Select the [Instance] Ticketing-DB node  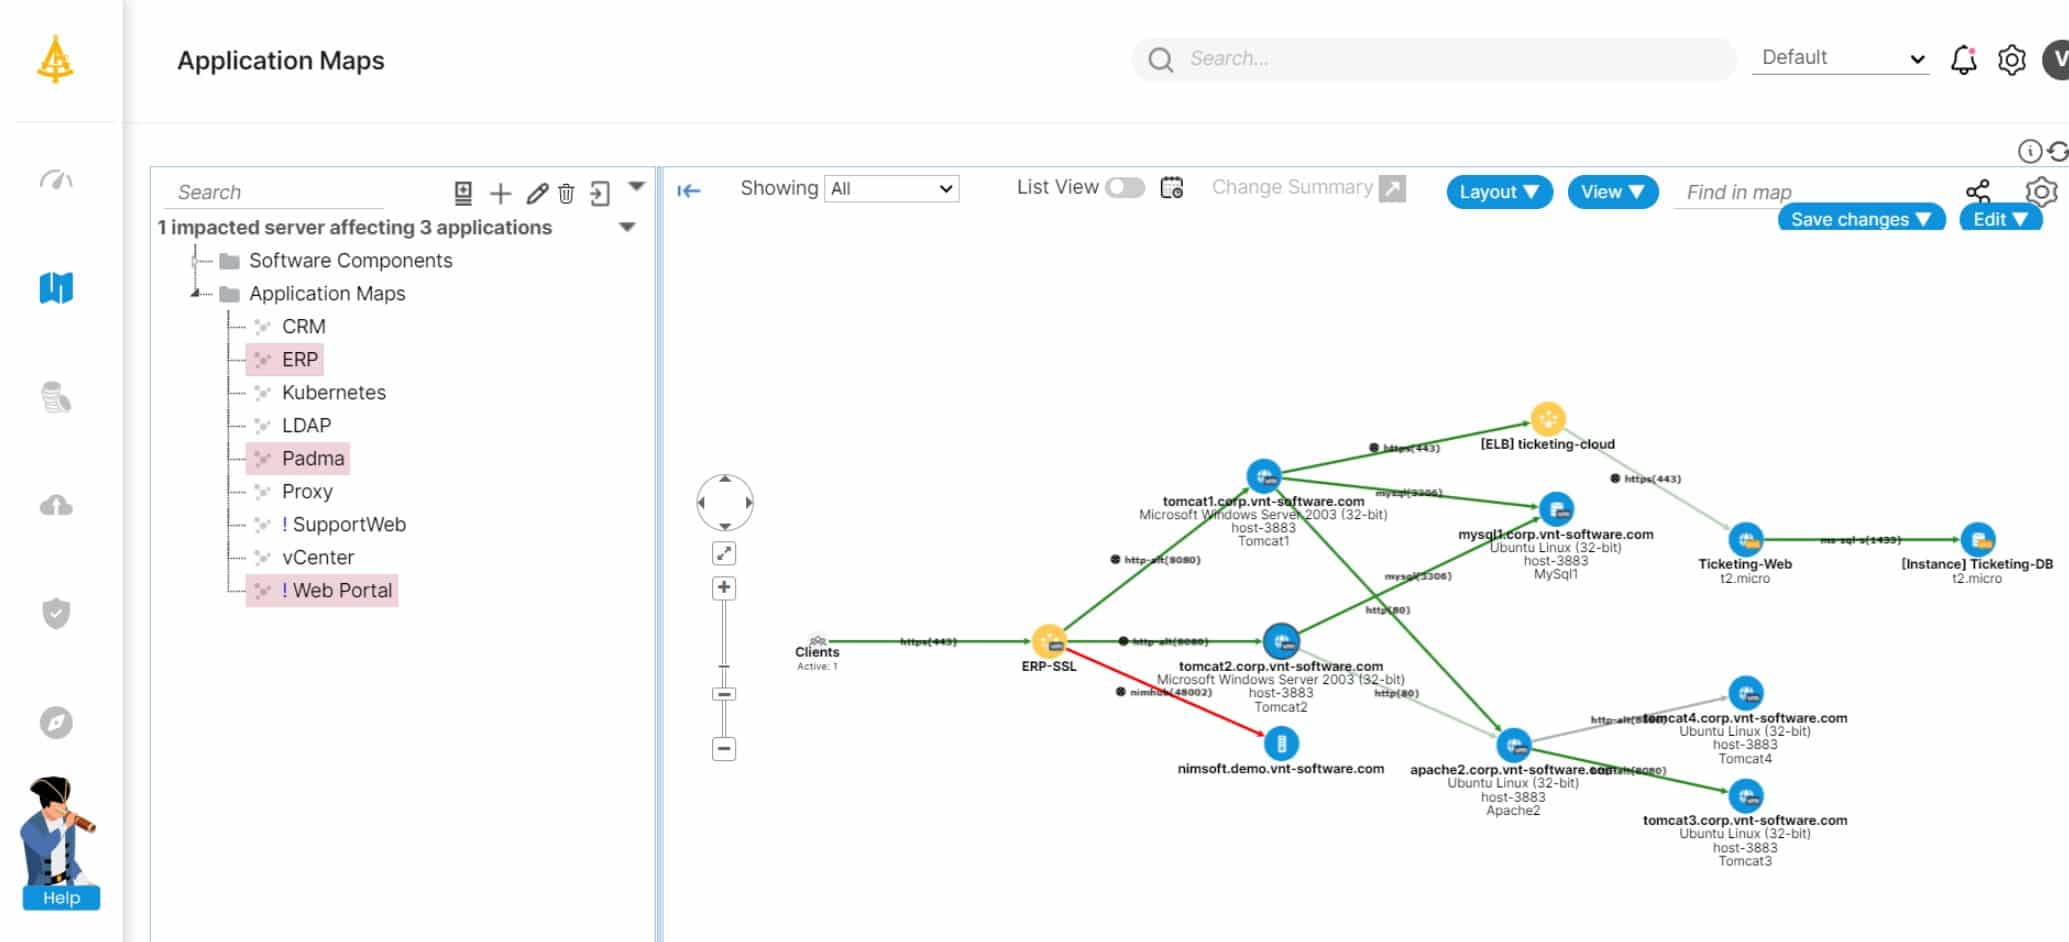[1977, 540]
